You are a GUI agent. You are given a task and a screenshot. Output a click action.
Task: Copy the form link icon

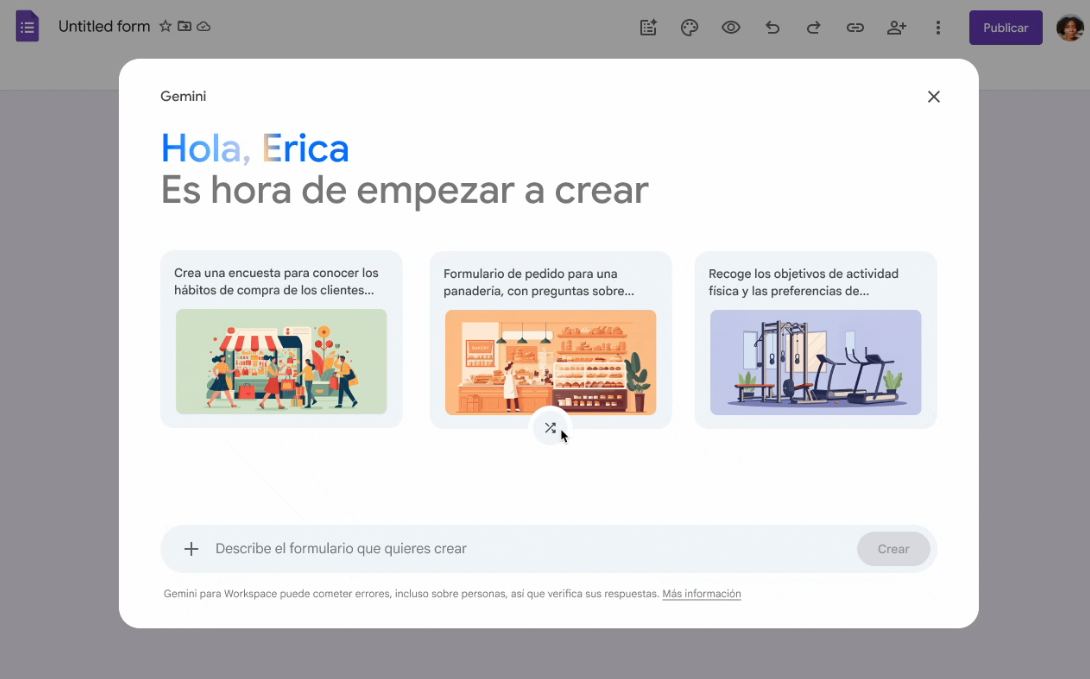click(x=855, y=28)
